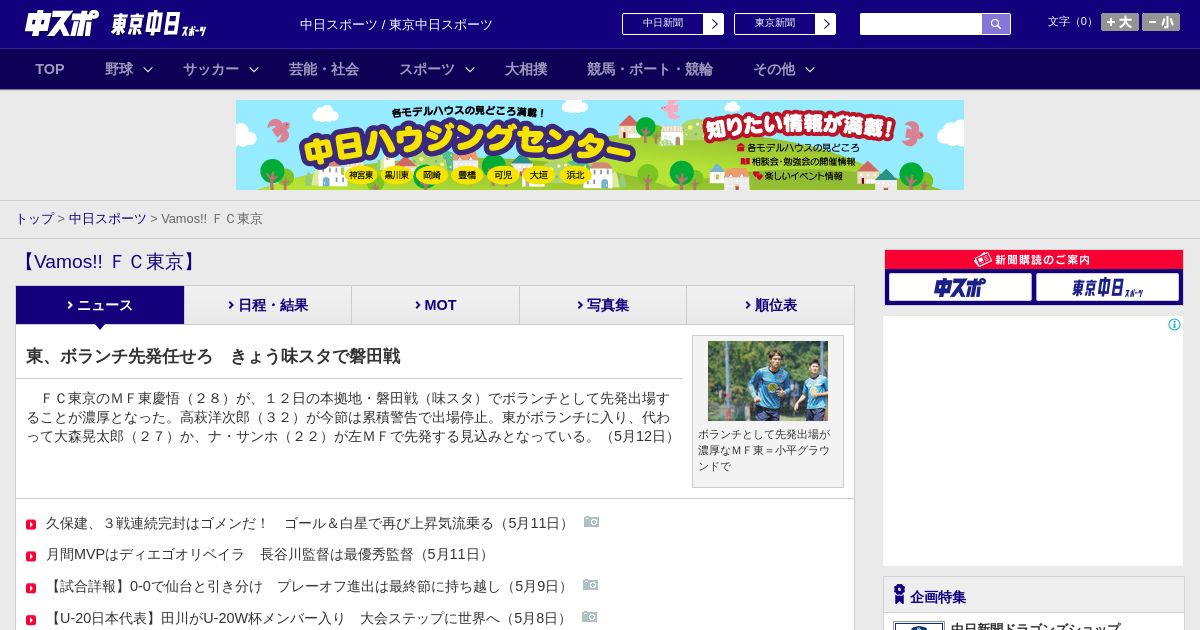Click camera icon beside 試合詳報 article

[590, 585]
